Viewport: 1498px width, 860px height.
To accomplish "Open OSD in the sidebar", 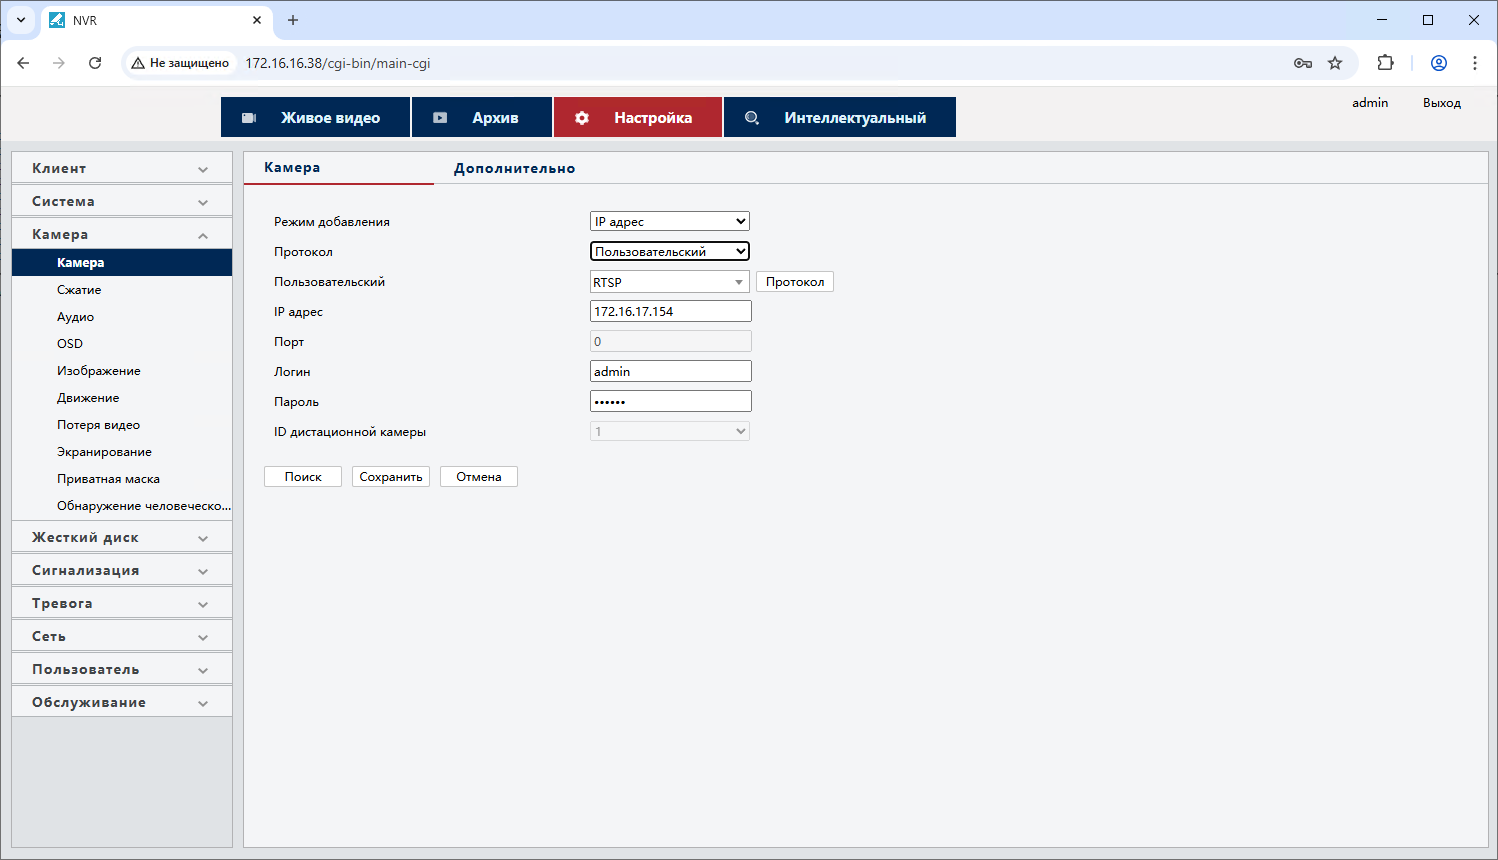I will (70, 344).
